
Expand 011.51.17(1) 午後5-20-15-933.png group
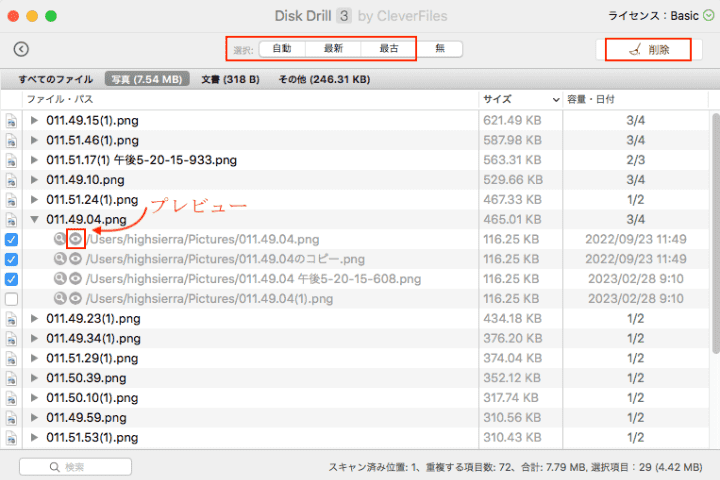click(34, 160)
